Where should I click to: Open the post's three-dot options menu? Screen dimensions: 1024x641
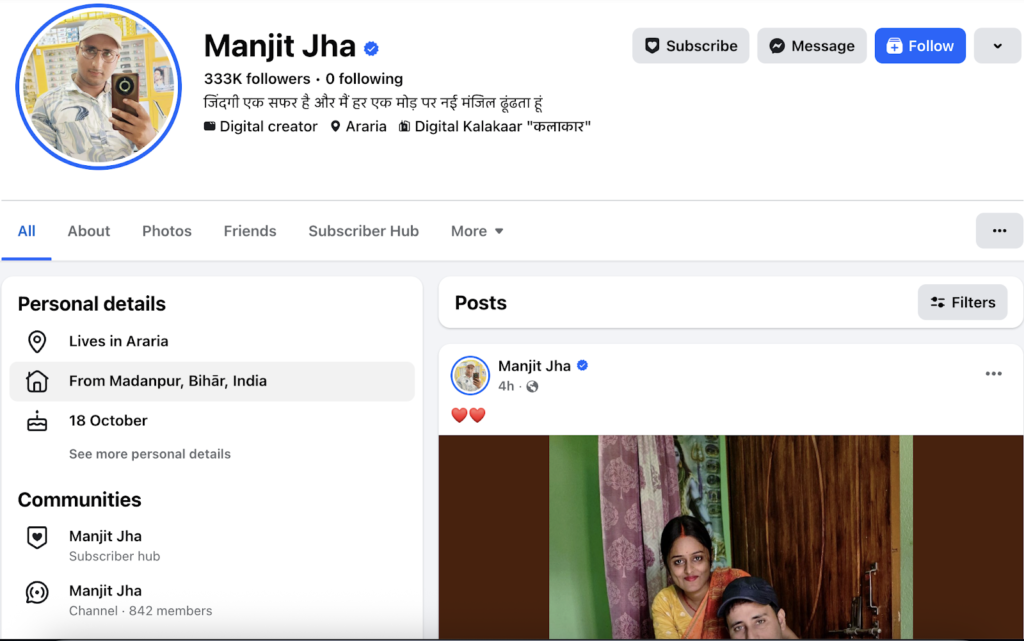[993, 374]
